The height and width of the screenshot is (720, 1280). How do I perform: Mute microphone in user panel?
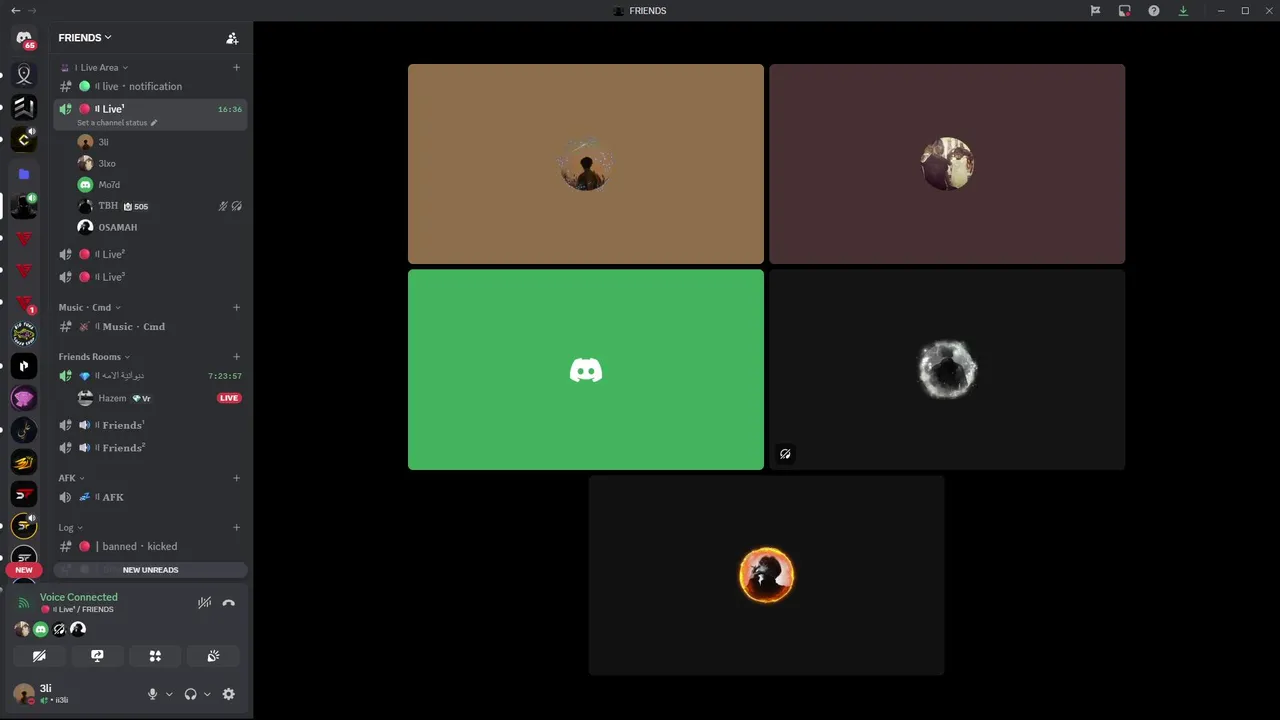pyautogui.click(x=153, y=694)
